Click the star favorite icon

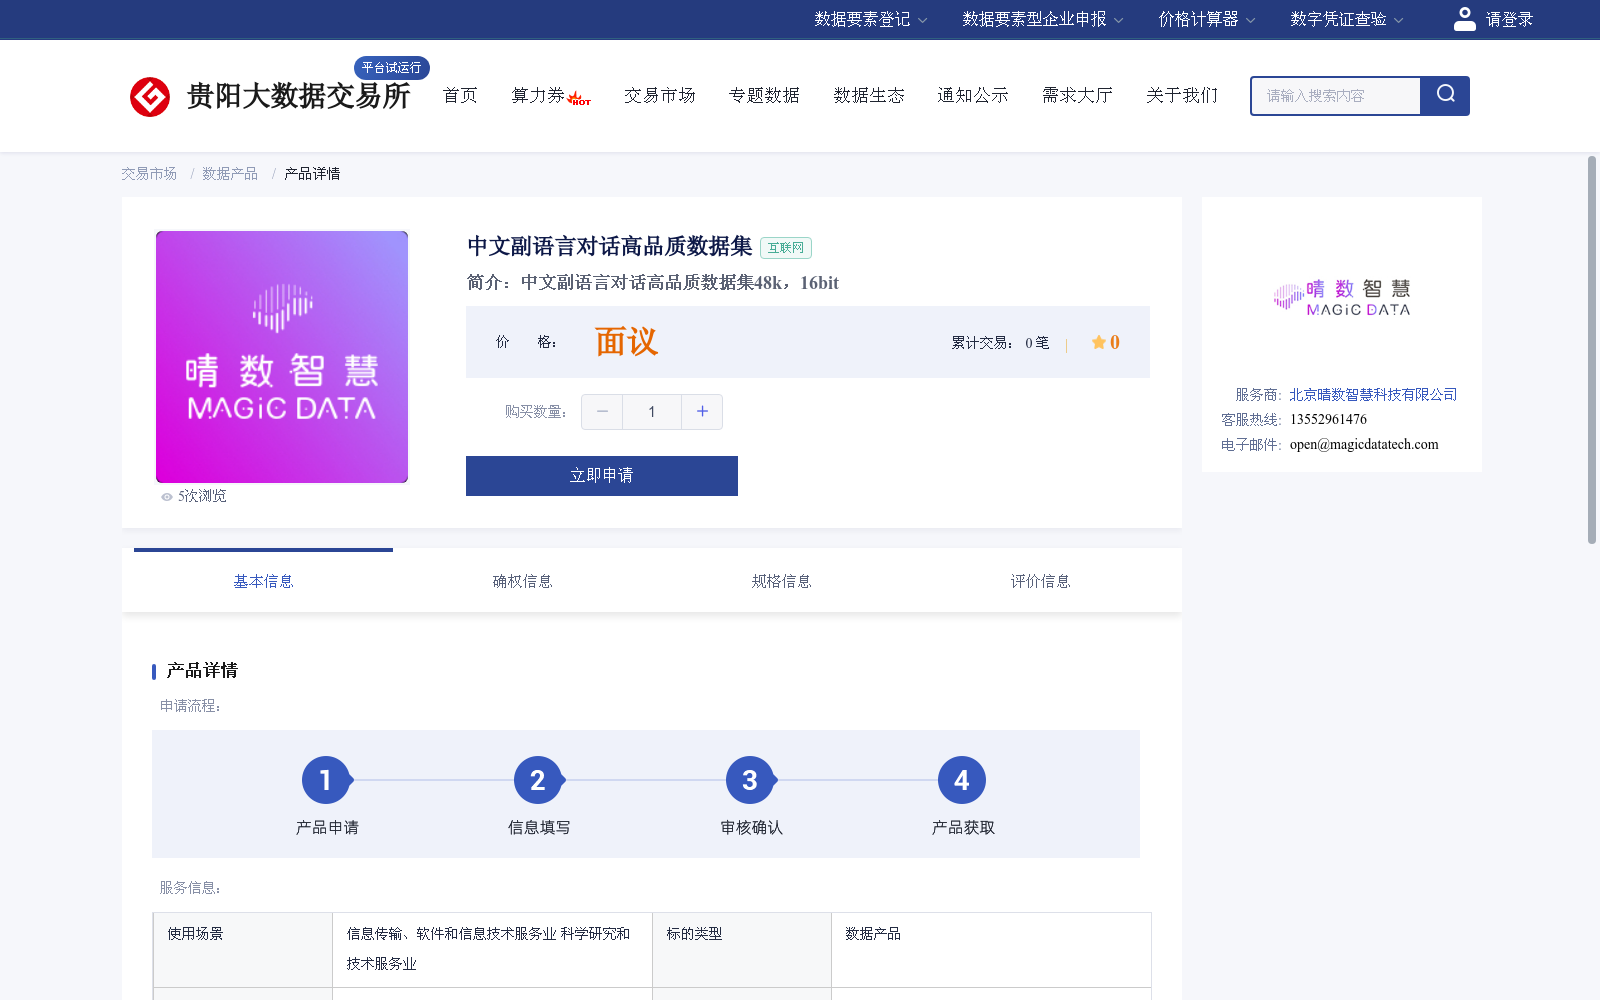(x=1098, y=342)
